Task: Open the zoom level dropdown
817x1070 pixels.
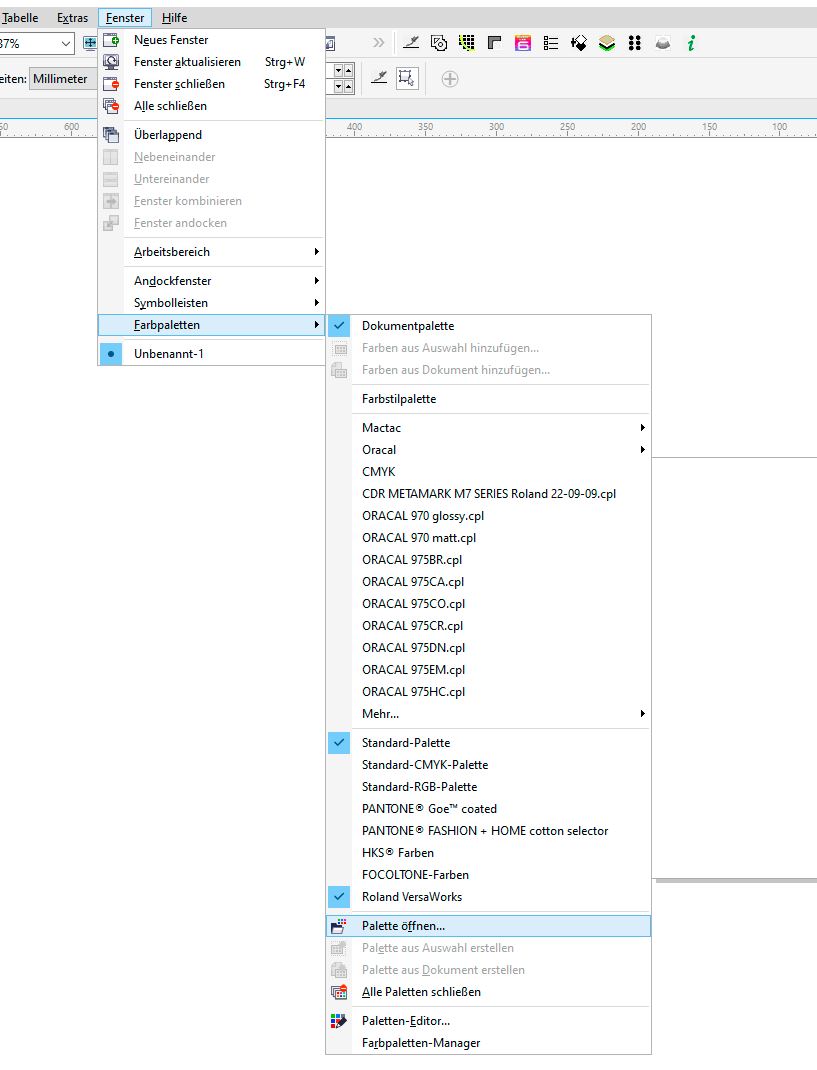Action: pos(66,43)
